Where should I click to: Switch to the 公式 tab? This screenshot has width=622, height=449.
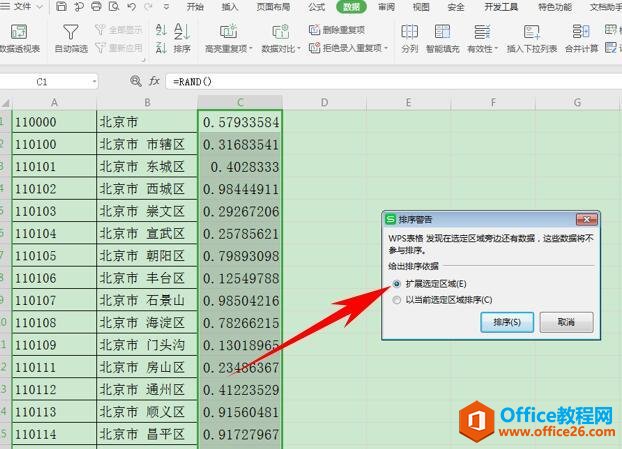pos(317,7)
